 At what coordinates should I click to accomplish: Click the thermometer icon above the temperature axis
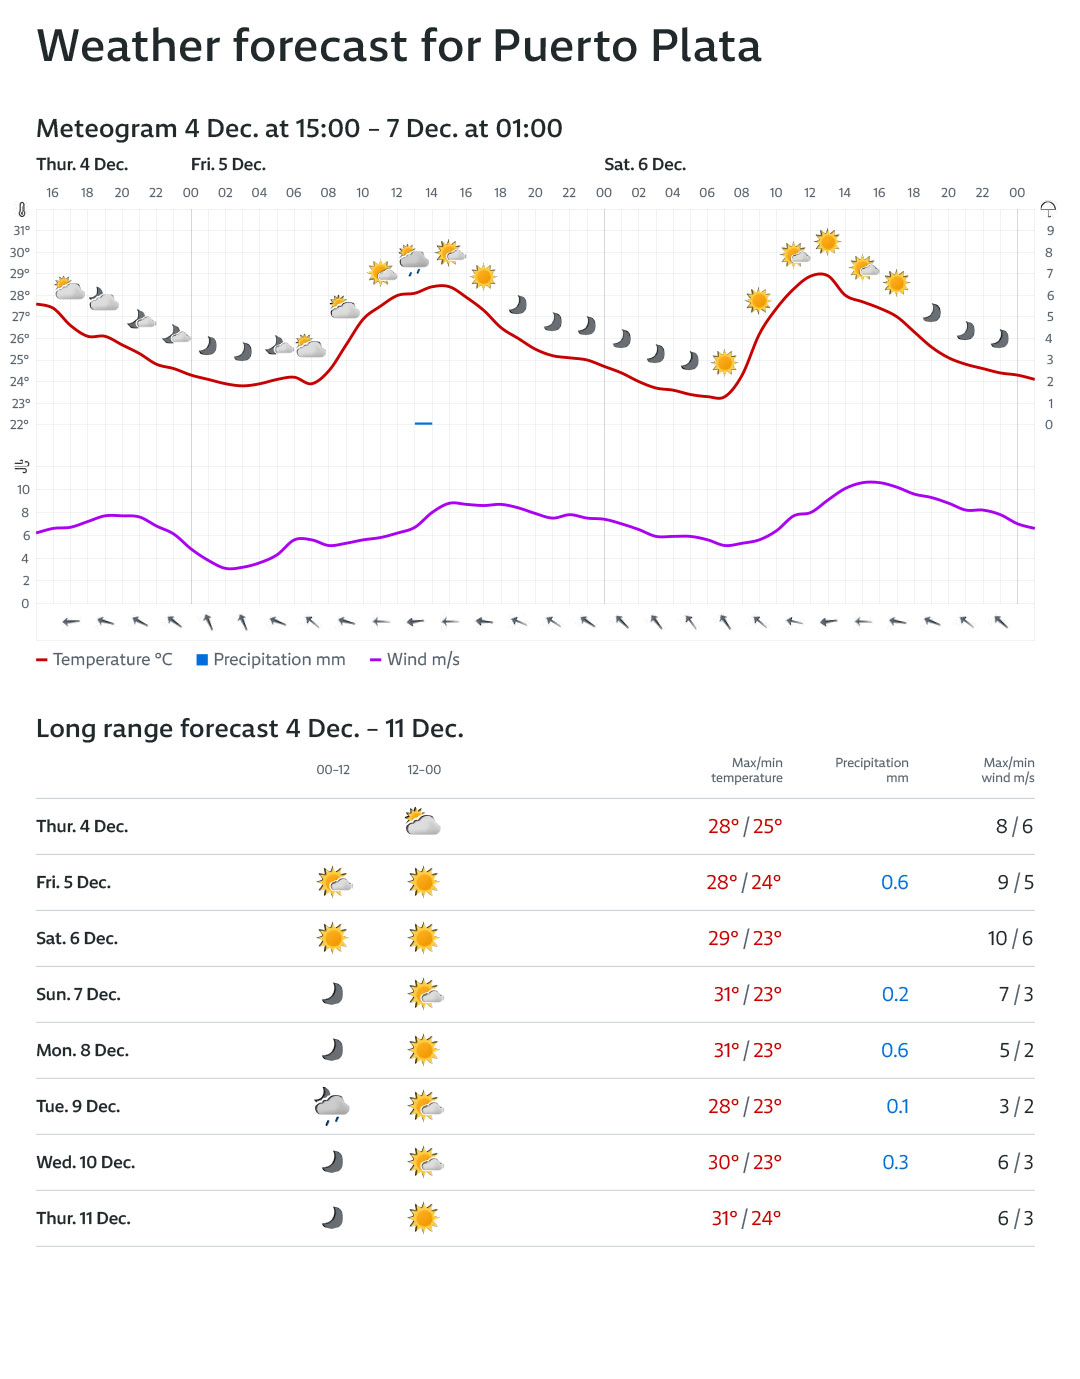[21, 210]
